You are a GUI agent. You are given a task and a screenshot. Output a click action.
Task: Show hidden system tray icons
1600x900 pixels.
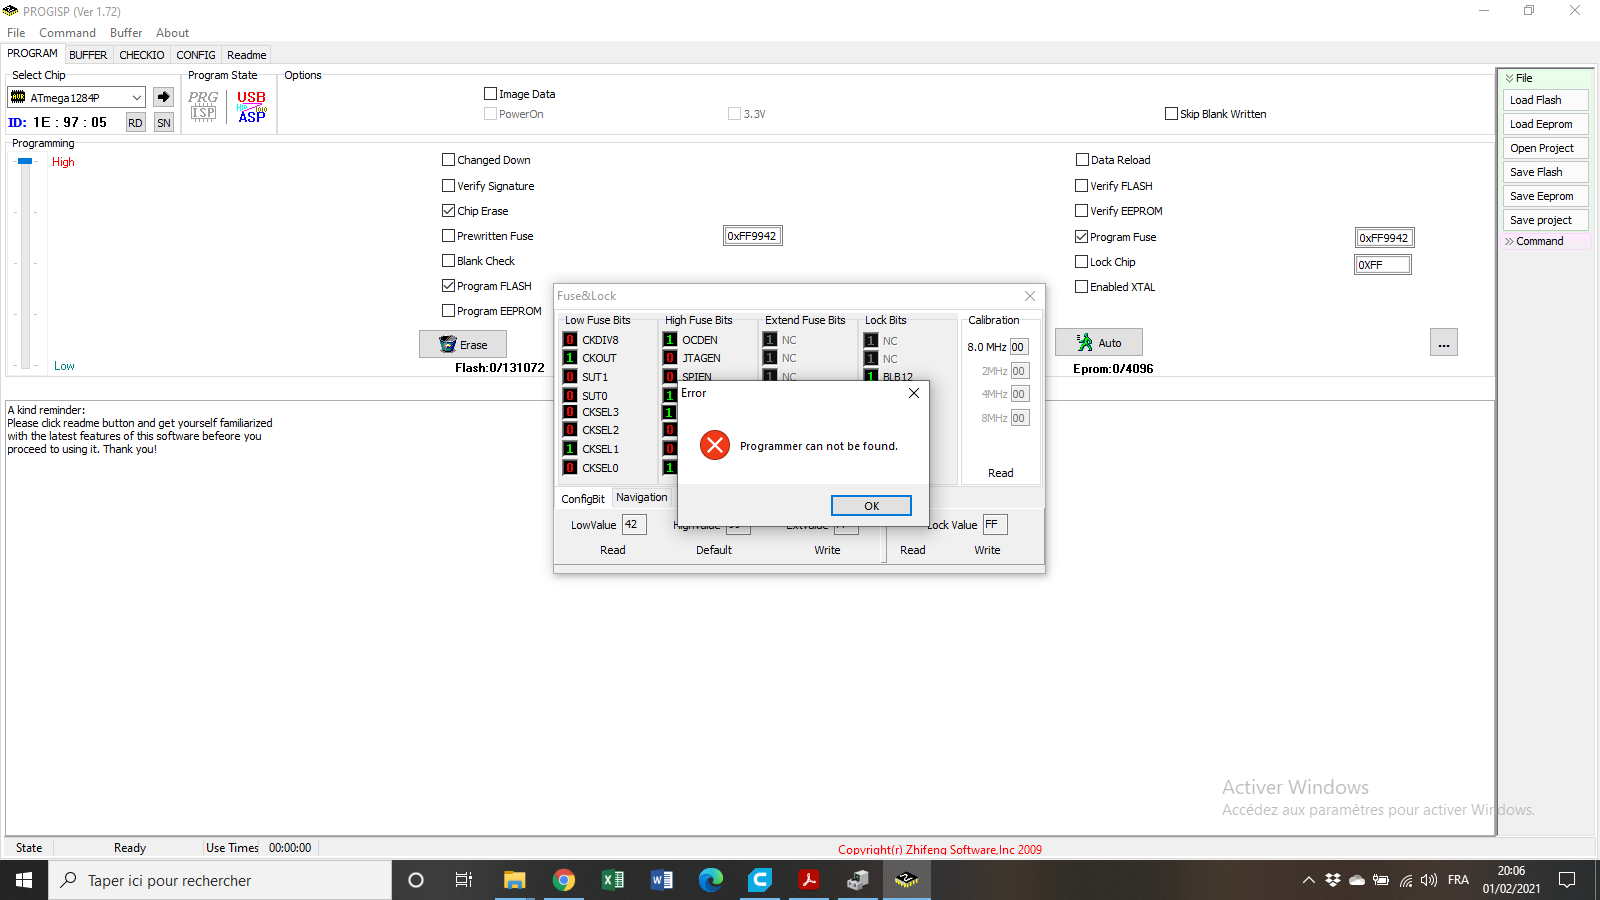click(1308, 880)
